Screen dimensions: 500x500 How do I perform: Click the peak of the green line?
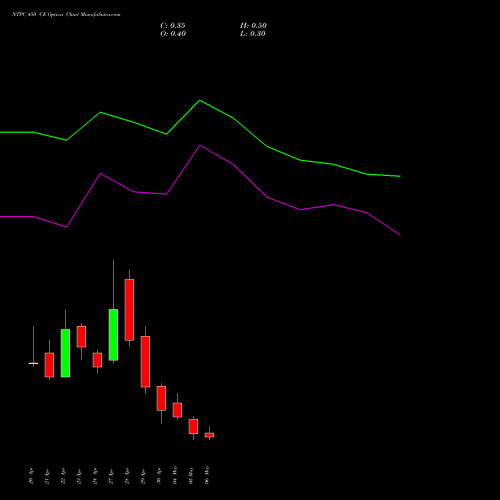click(x=200, y=100)
